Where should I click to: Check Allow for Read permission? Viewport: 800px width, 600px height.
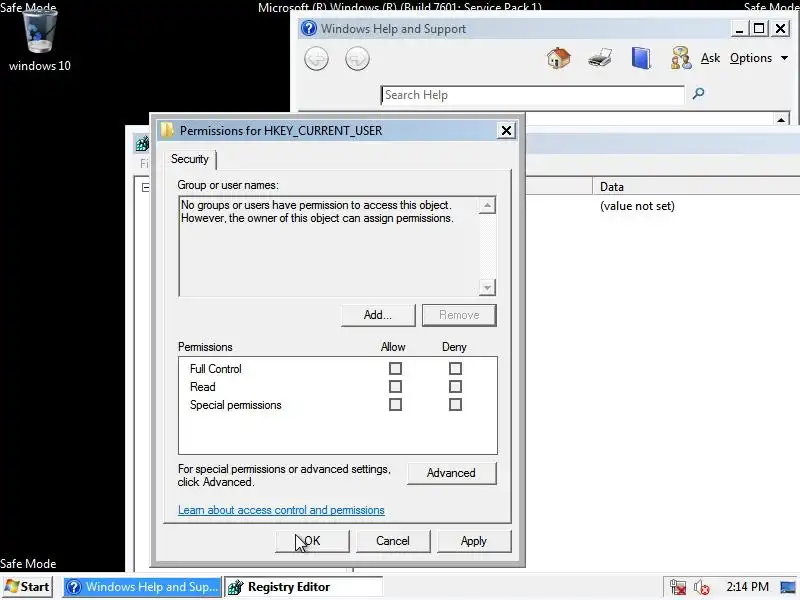[x=395, y=386]
